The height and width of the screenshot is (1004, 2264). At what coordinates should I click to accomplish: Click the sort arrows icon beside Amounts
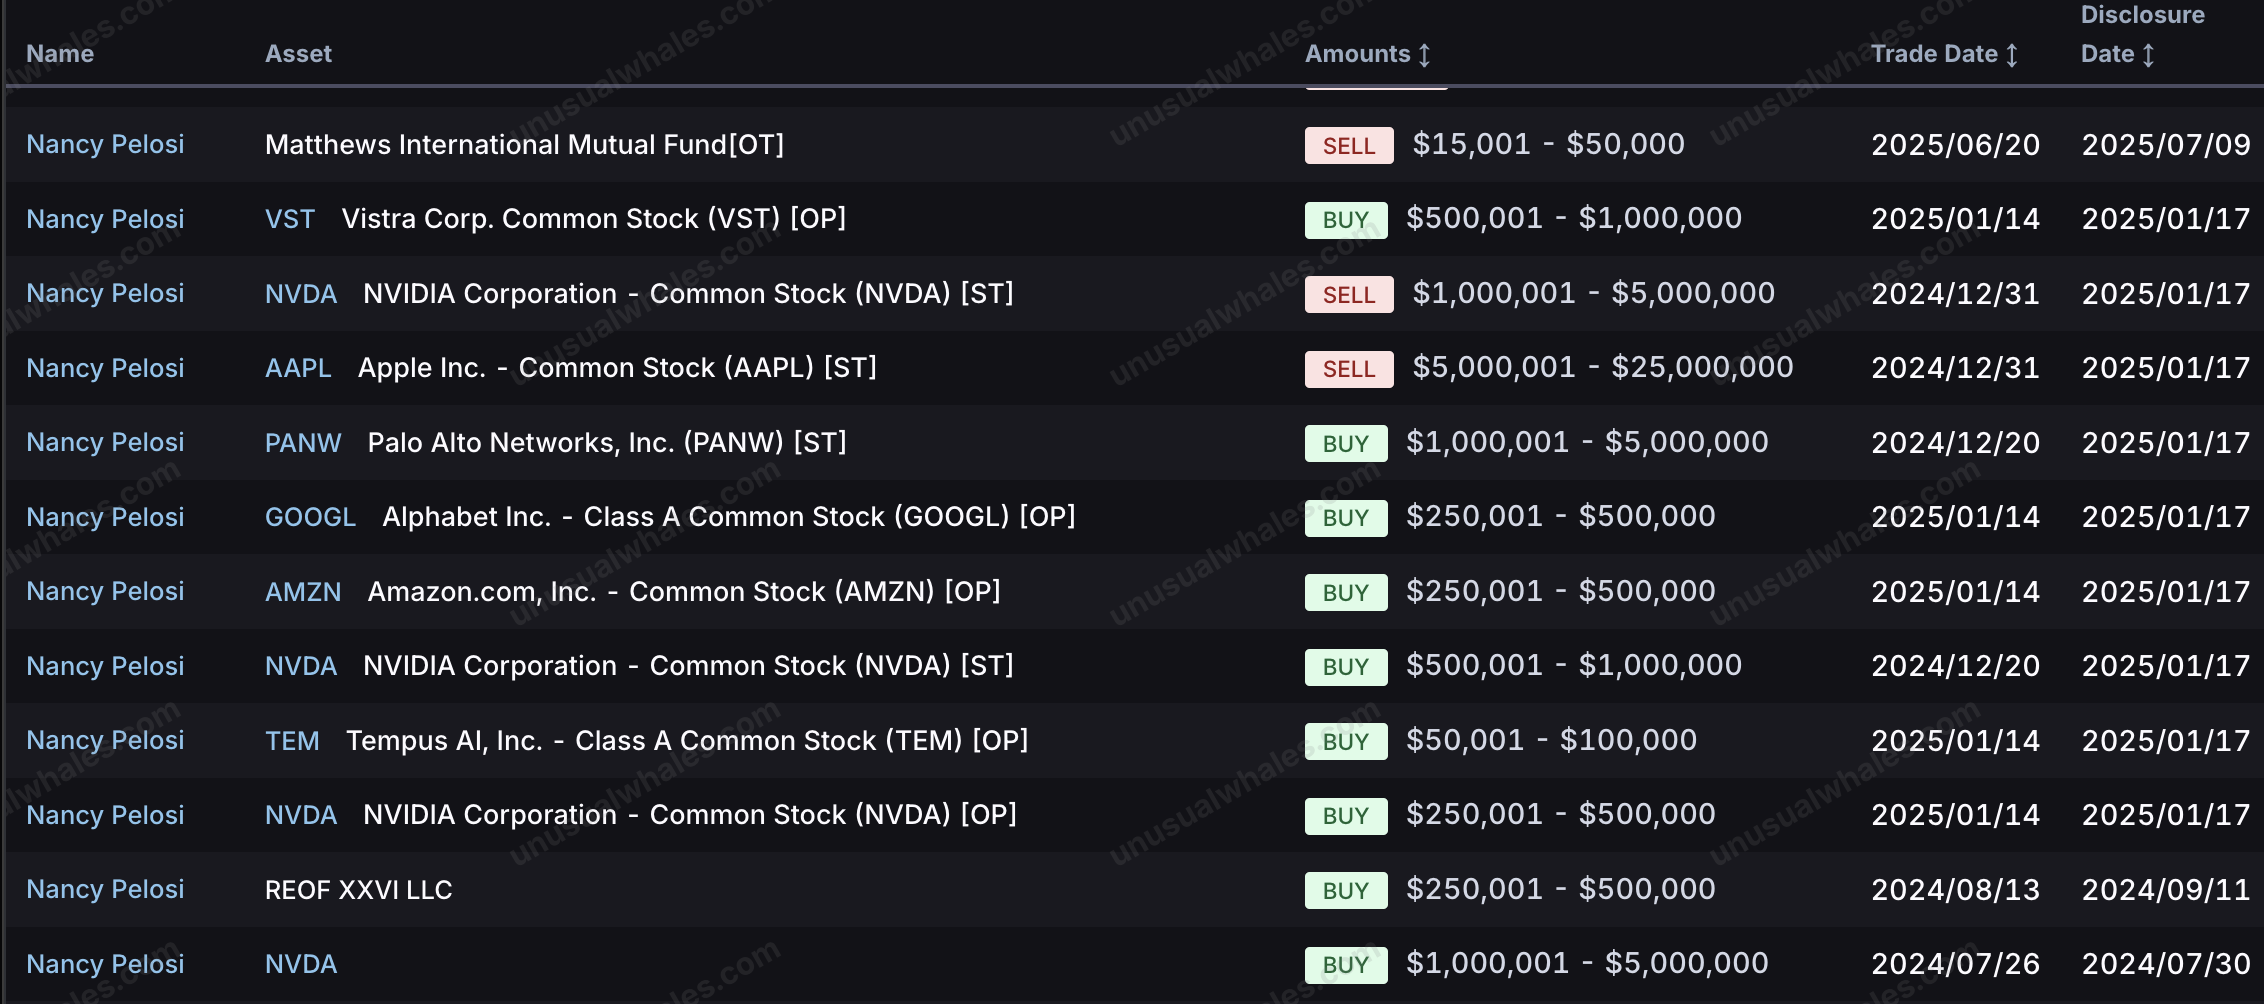(x=1425, y=55)
